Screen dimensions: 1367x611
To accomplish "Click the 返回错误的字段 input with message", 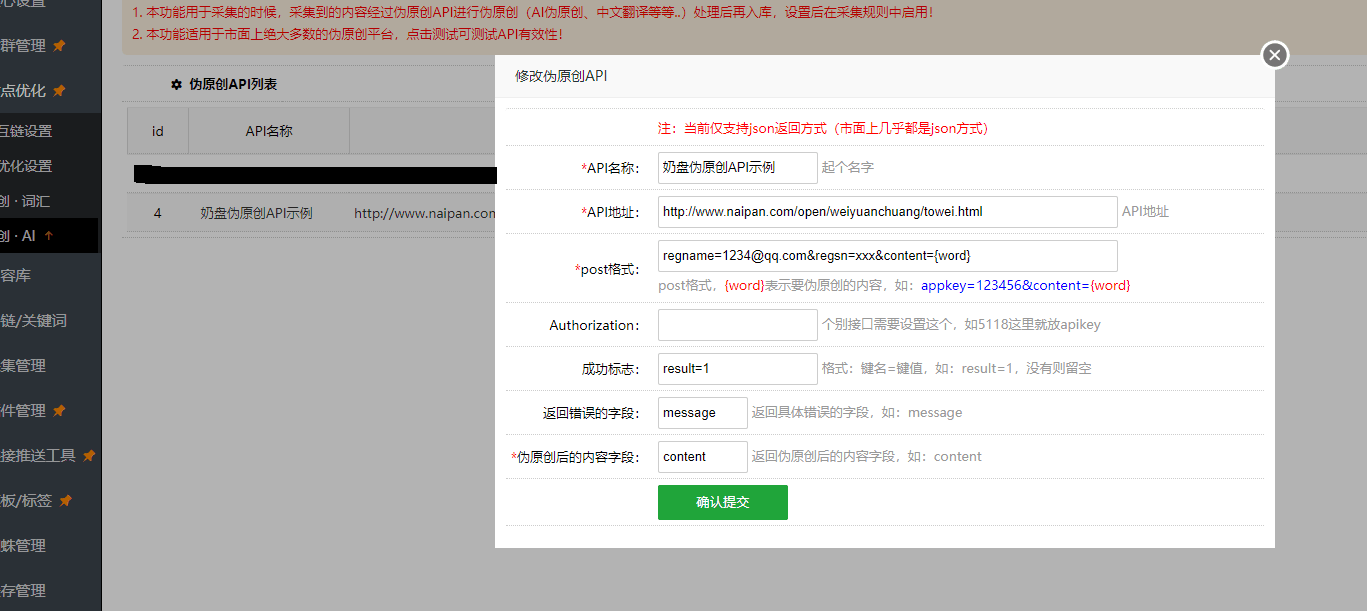I will tap(702, 413).
